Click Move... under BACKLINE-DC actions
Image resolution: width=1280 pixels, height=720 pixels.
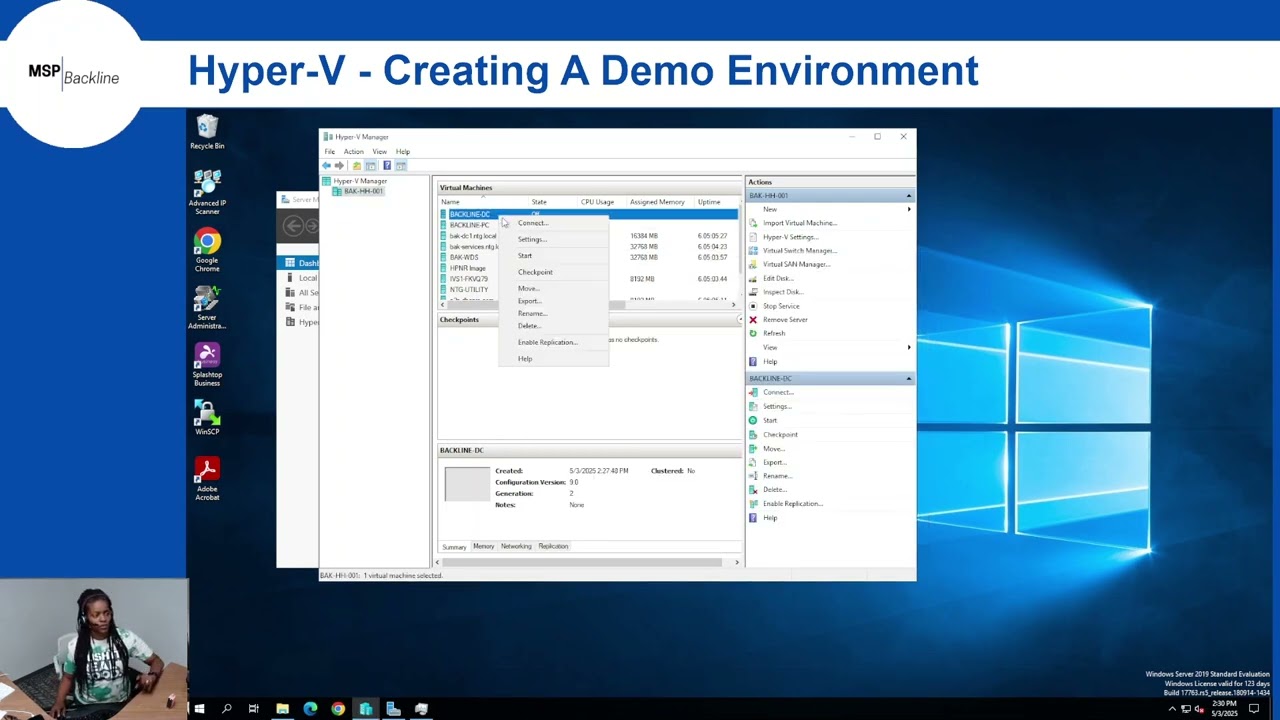(774, 448)
